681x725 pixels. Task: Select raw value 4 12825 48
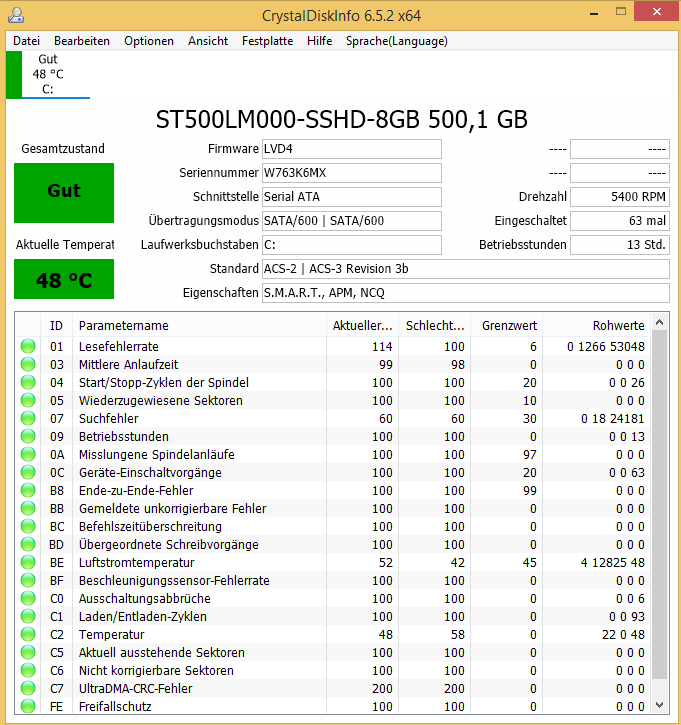coord(613,563)
